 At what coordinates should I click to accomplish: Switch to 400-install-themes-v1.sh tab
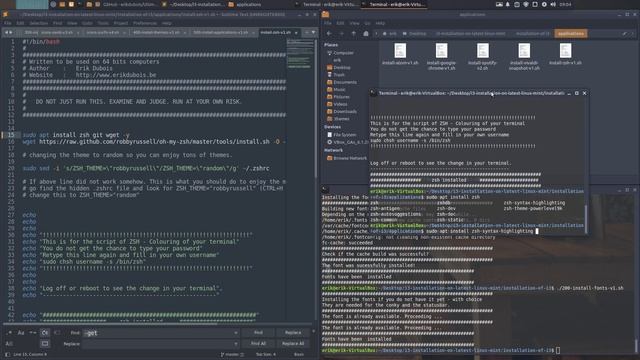[x=156, y=32]
